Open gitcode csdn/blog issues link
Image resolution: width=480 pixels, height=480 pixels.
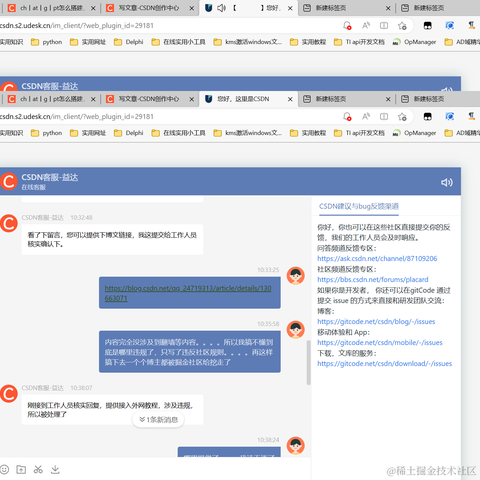[x=376, y=321]
